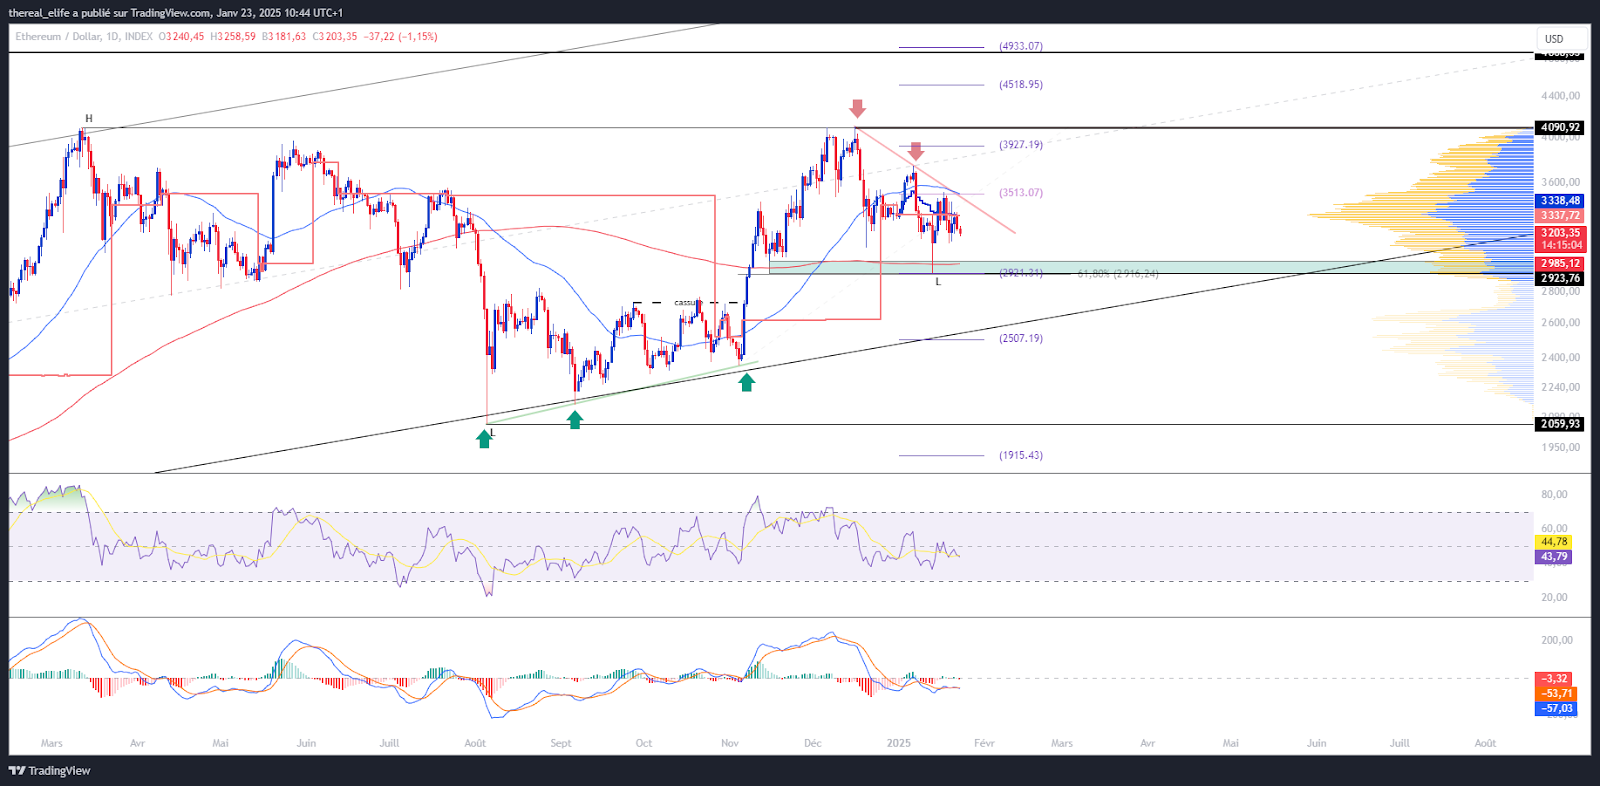
Task: Click the red down arrow above 3513.07 level
Action: [915, 151]
